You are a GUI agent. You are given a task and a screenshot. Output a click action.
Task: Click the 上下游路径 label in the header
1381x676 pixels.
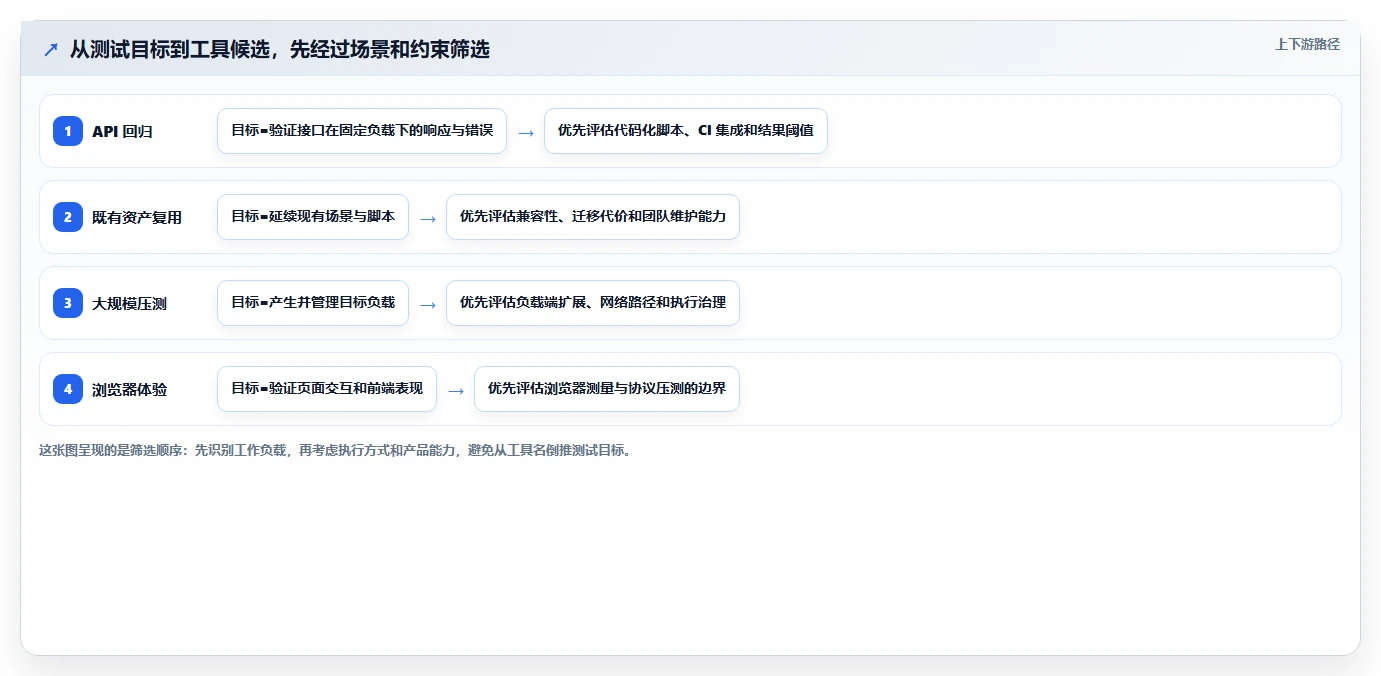click(1307, 44)
